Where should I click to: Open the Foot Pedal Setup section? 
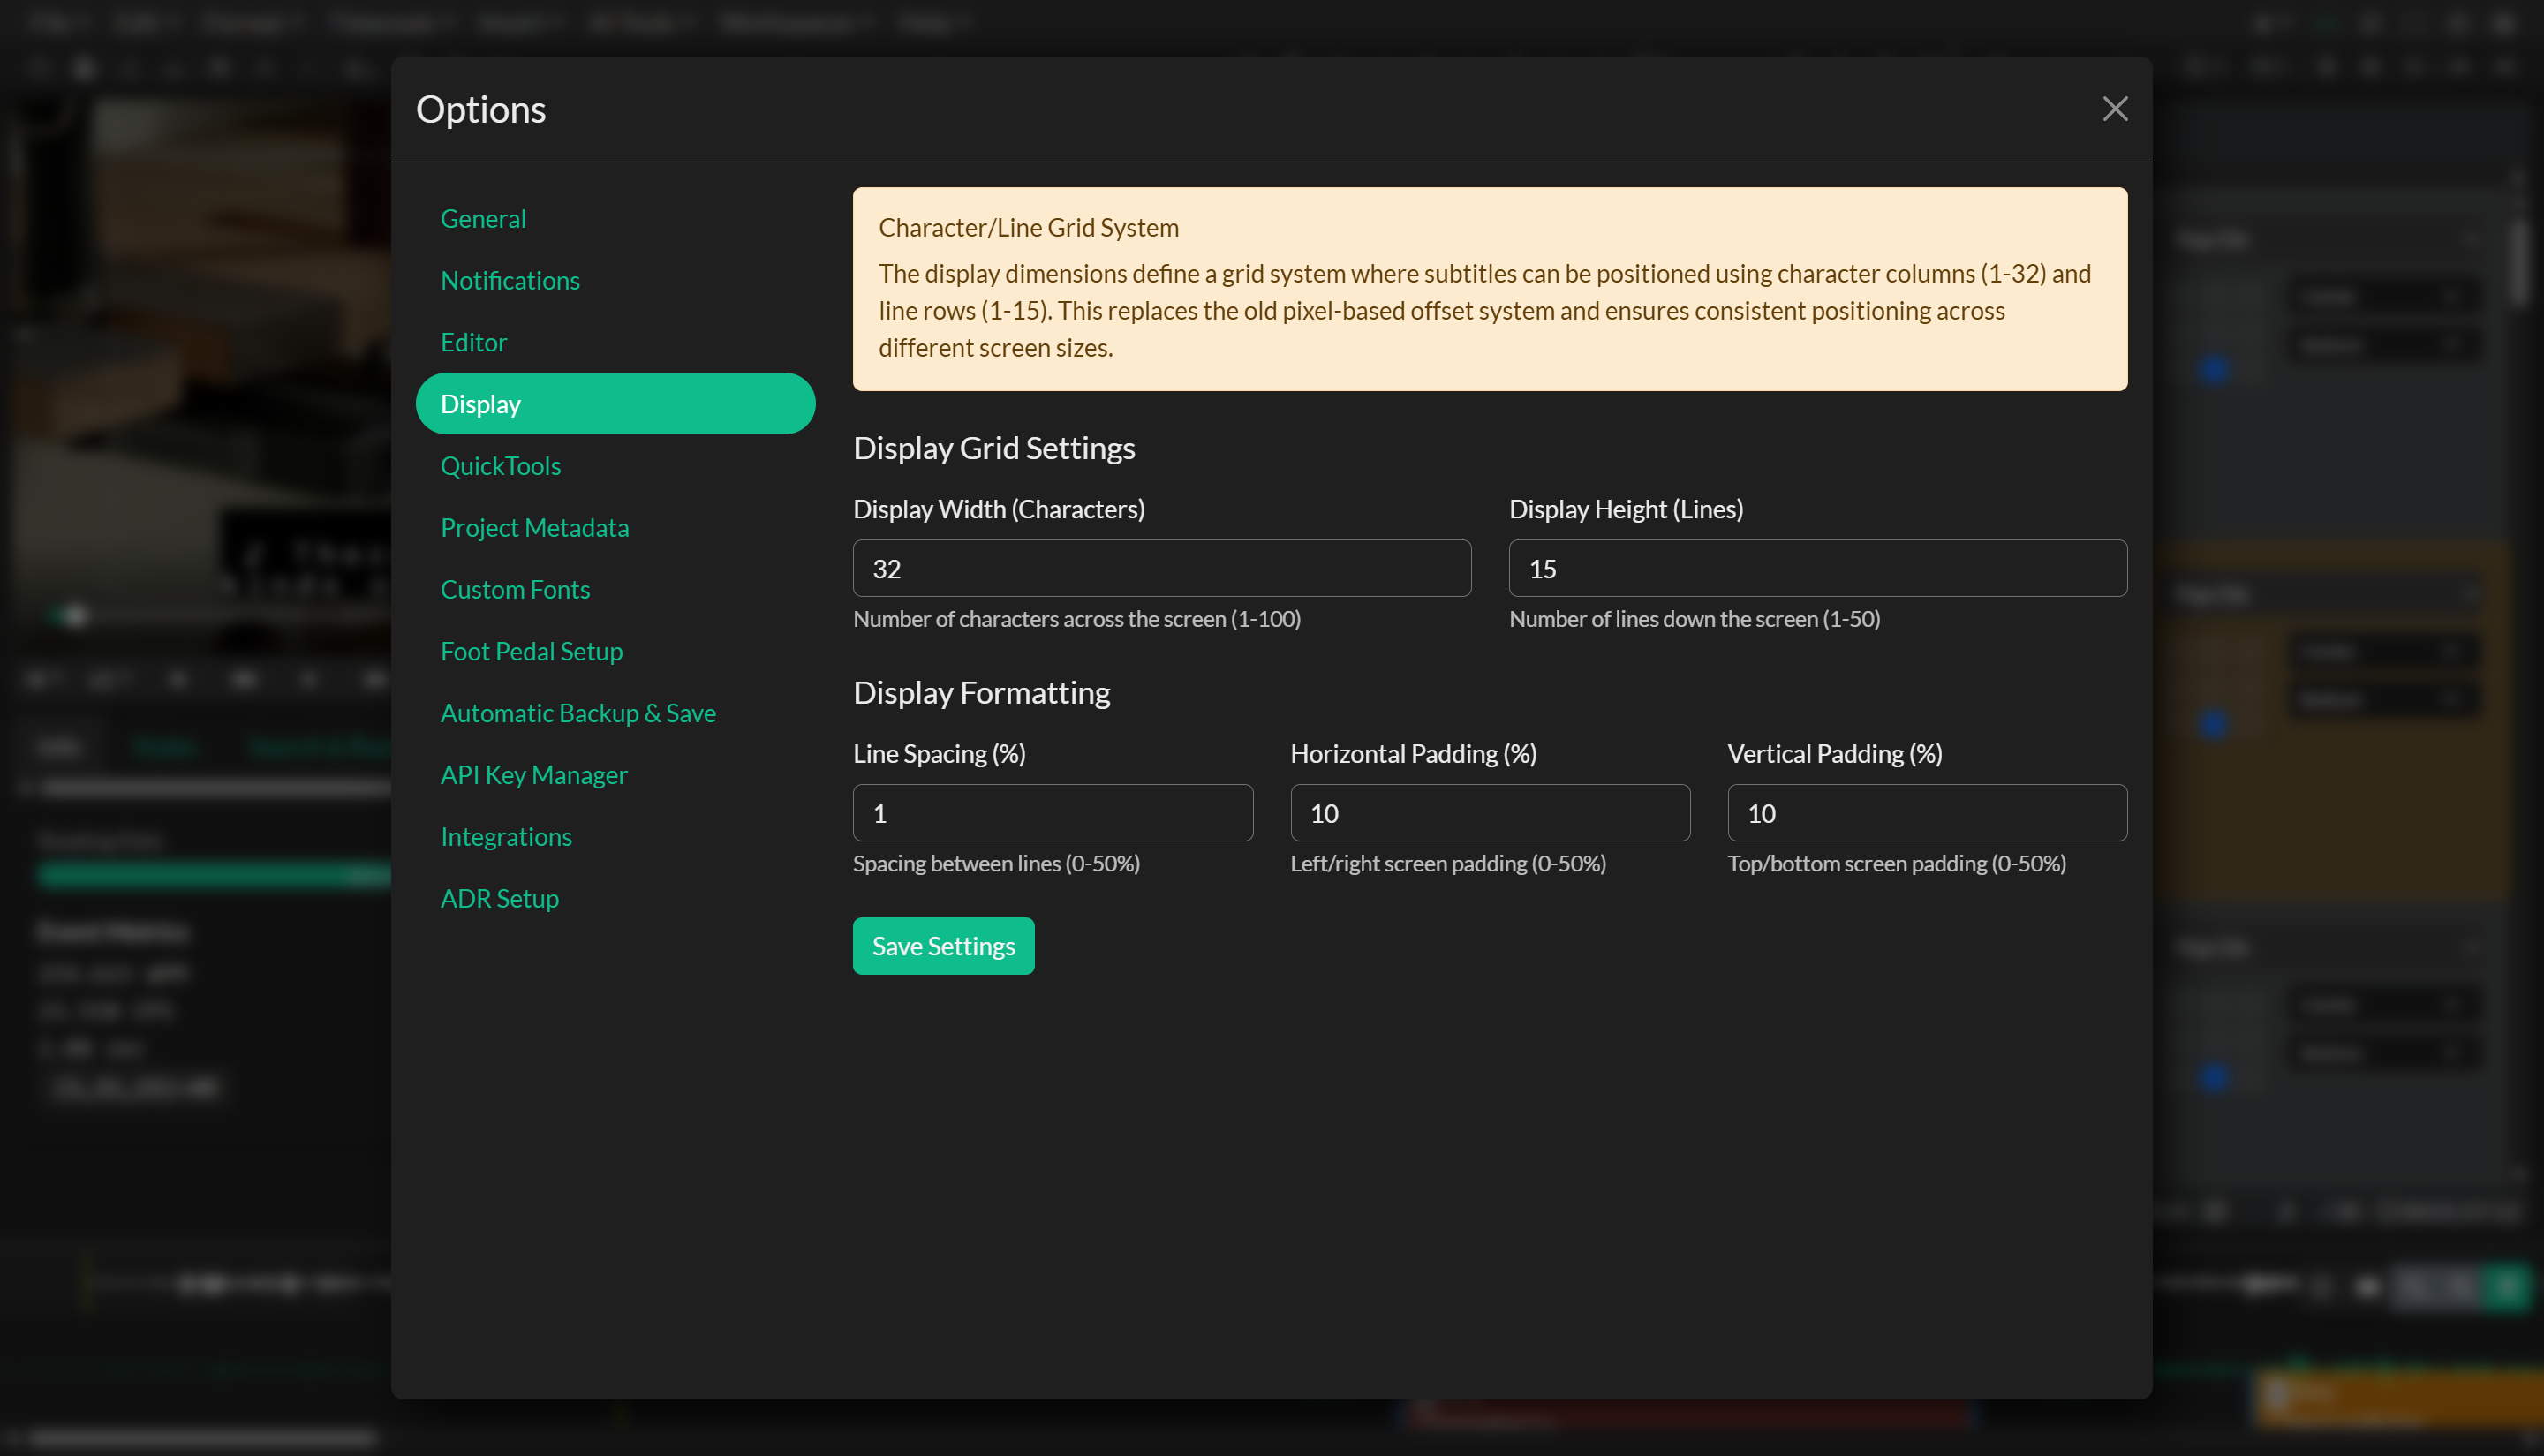531,651
